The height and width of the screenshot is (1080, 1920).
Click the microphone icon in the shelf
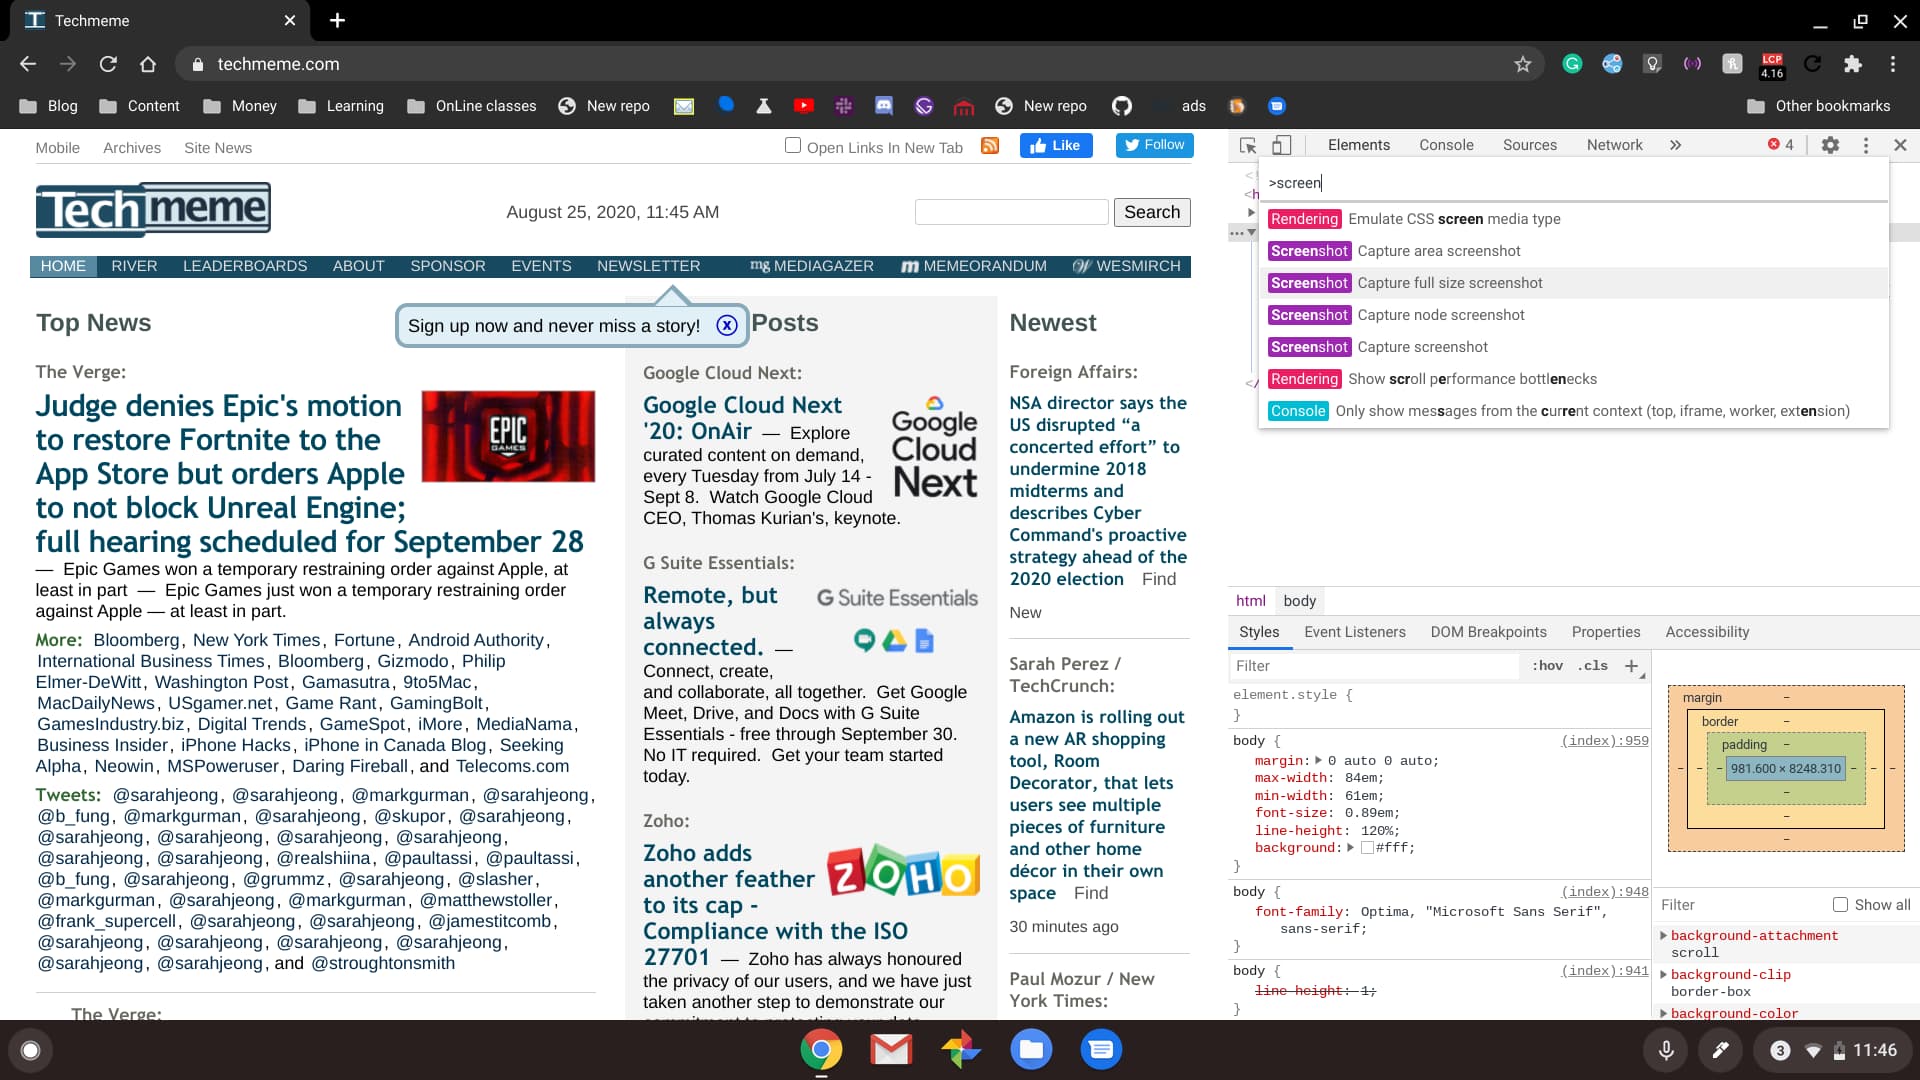tap(1666, 1050)
